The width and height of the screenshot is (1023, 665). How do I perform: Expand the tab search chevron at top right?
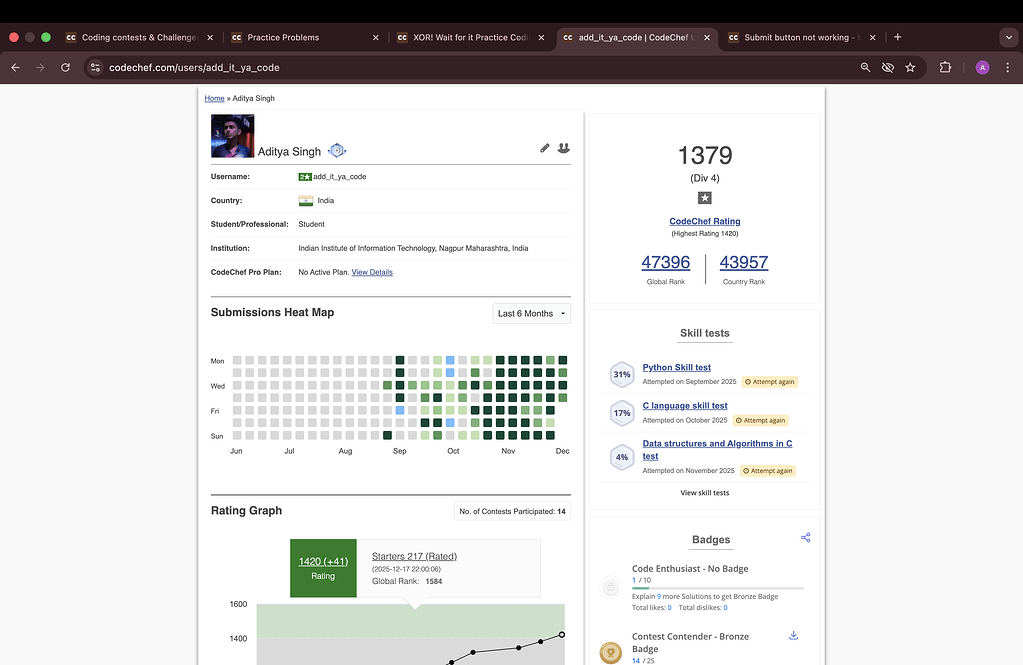(x=1008, y=37)
